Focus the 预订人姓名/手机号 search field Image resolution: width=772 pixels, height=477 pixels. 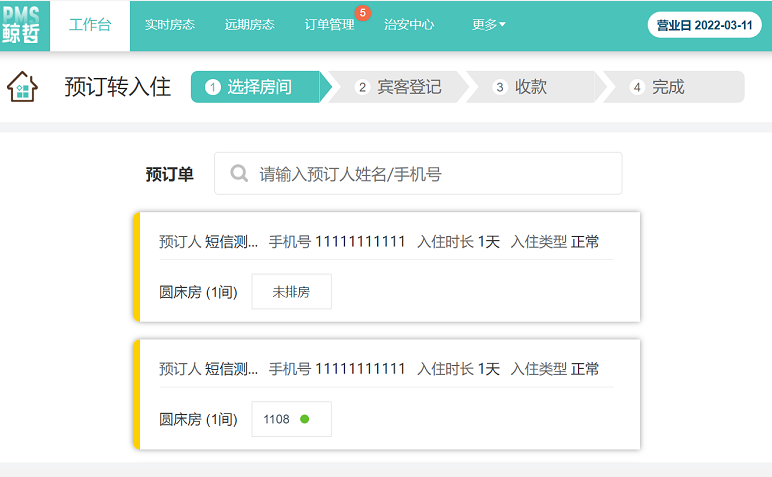pyautogui.click(x=418, y=173)
